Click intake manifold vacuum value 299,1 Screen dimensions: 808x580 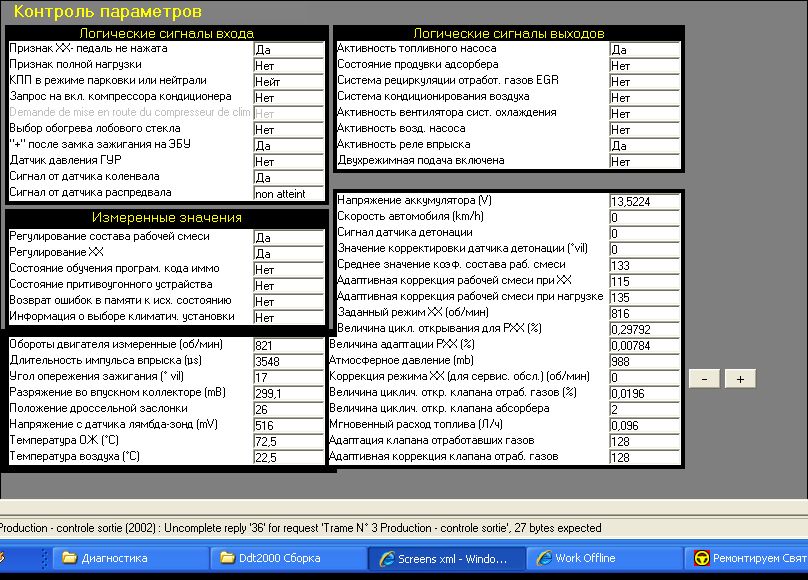[289, 394]
